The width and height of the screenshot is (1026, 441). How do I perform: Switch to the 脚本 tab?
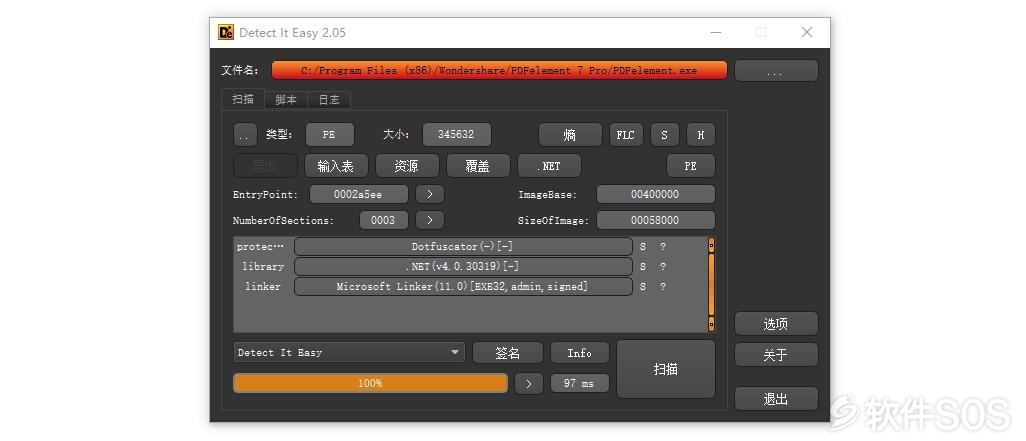point(286,100)
